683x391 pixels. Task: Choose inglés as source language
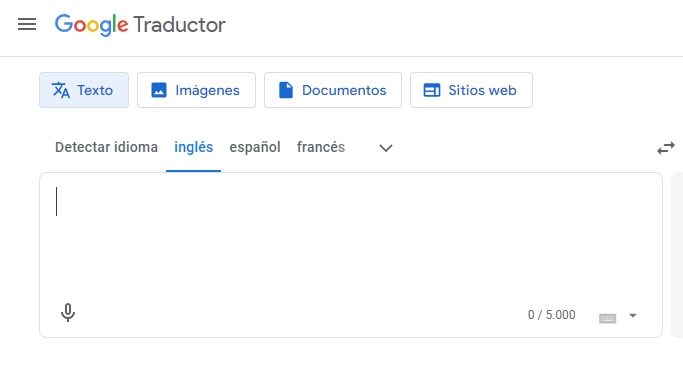(193, 147)
